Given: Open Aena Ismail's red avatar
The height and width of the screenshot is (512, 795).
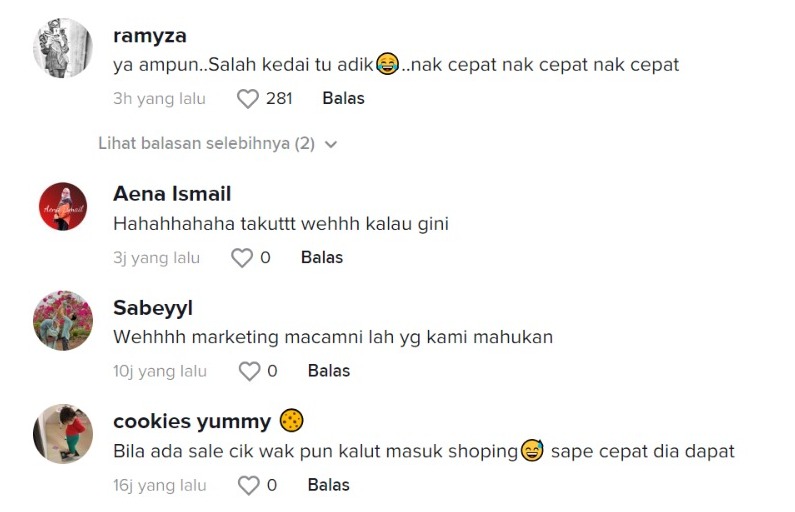Looking at the screenshot, I should pyautogui.click(x=63, y=206).
